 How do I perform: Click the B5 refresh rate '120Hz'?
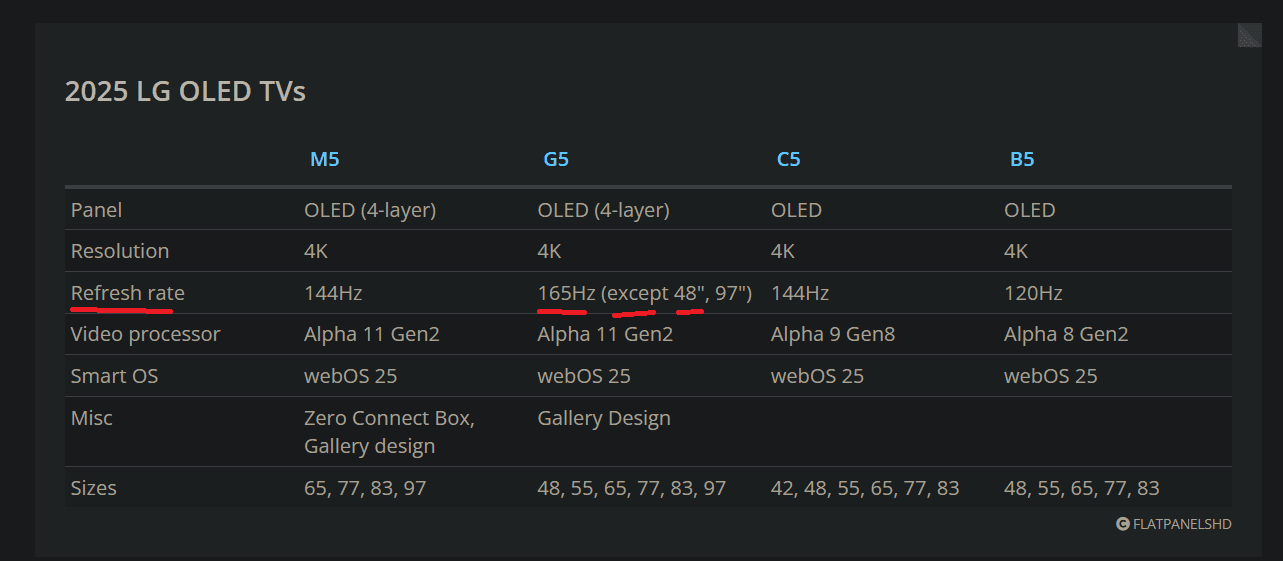click(x=1033, y=293)
